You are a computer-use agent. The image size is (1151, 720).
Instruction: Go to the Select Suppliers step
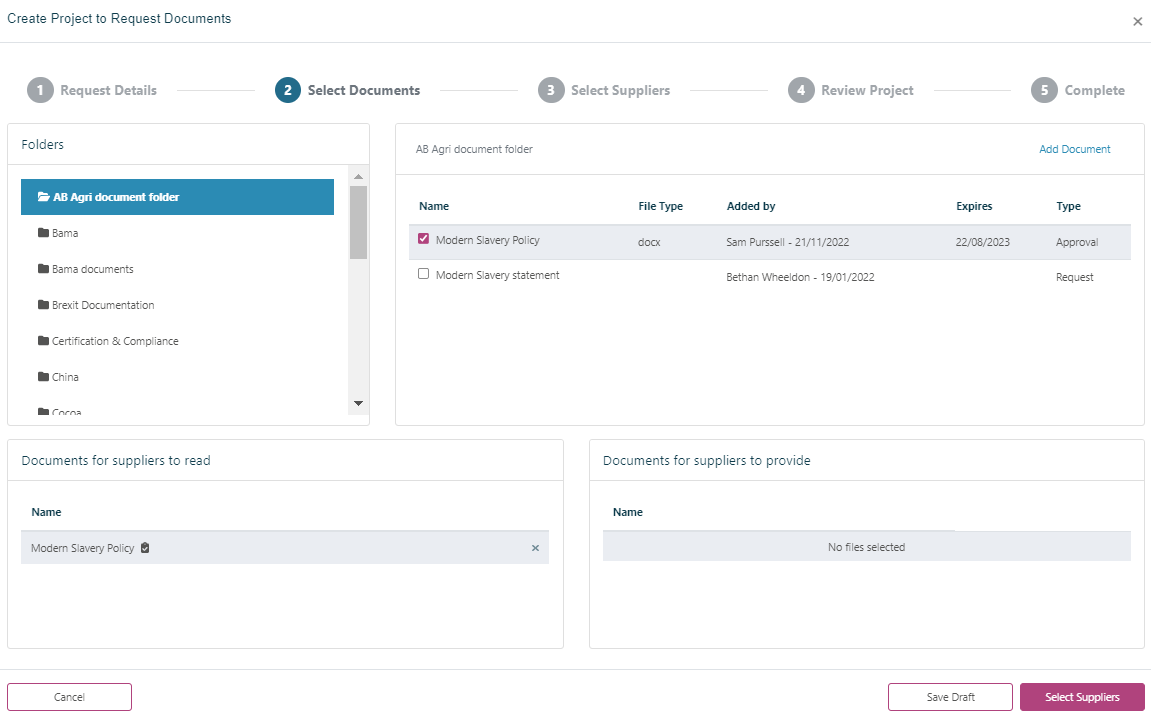[604, 90]
